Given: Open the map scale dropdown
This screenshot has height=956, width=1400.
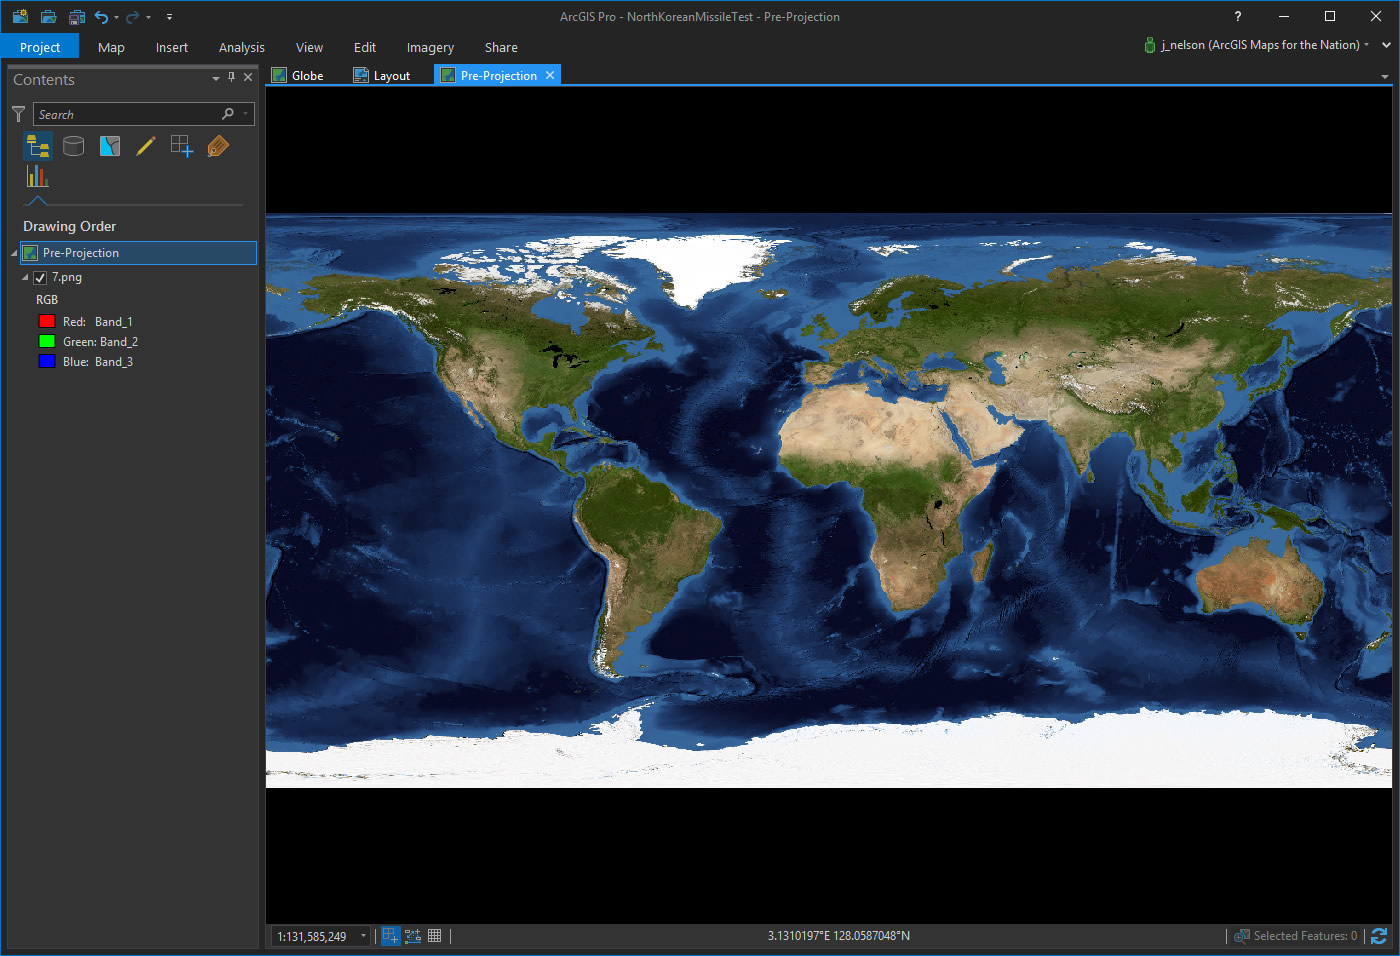Looking at the screenshot, I should click(363, 936).
